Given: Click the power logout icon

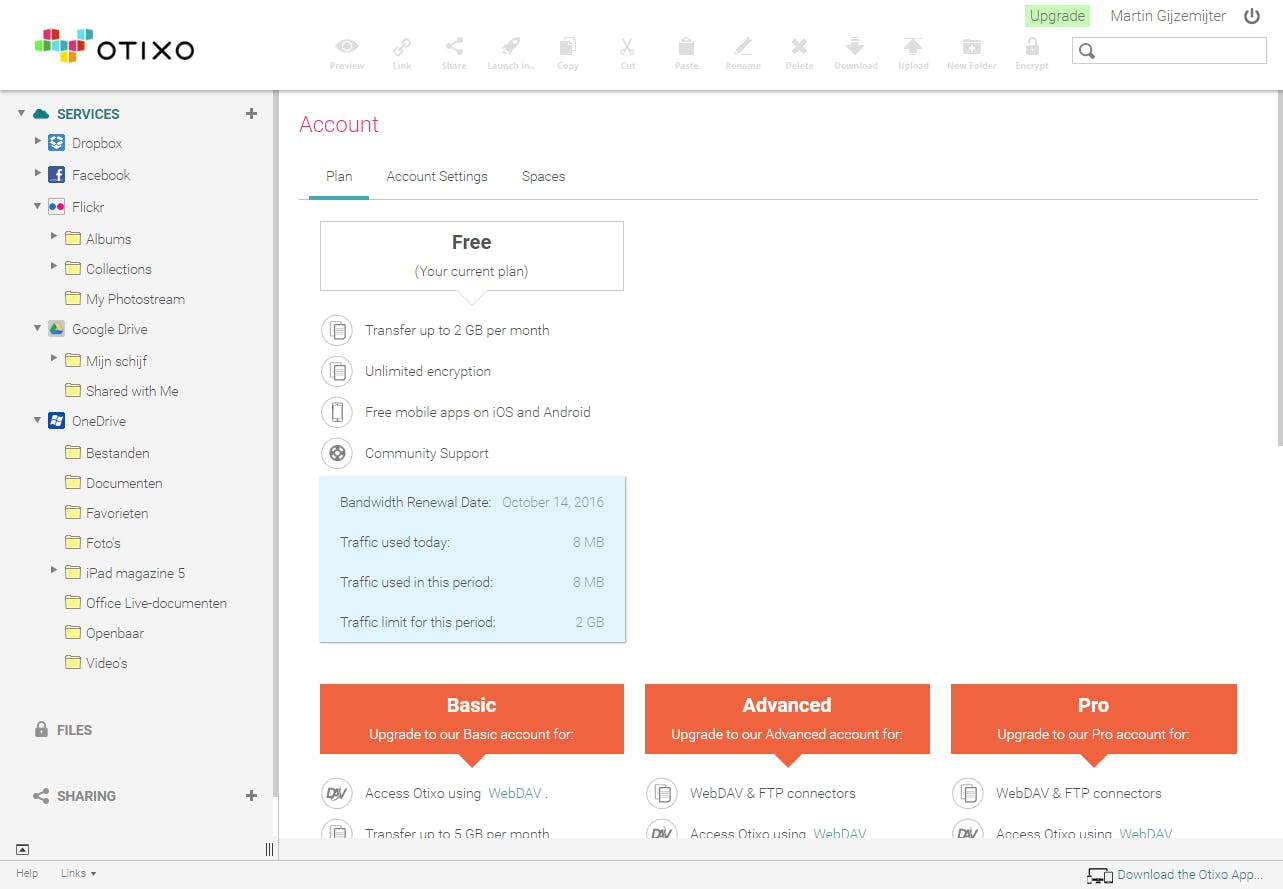Looking at the screenshot, I should (x=1252, y=16).
